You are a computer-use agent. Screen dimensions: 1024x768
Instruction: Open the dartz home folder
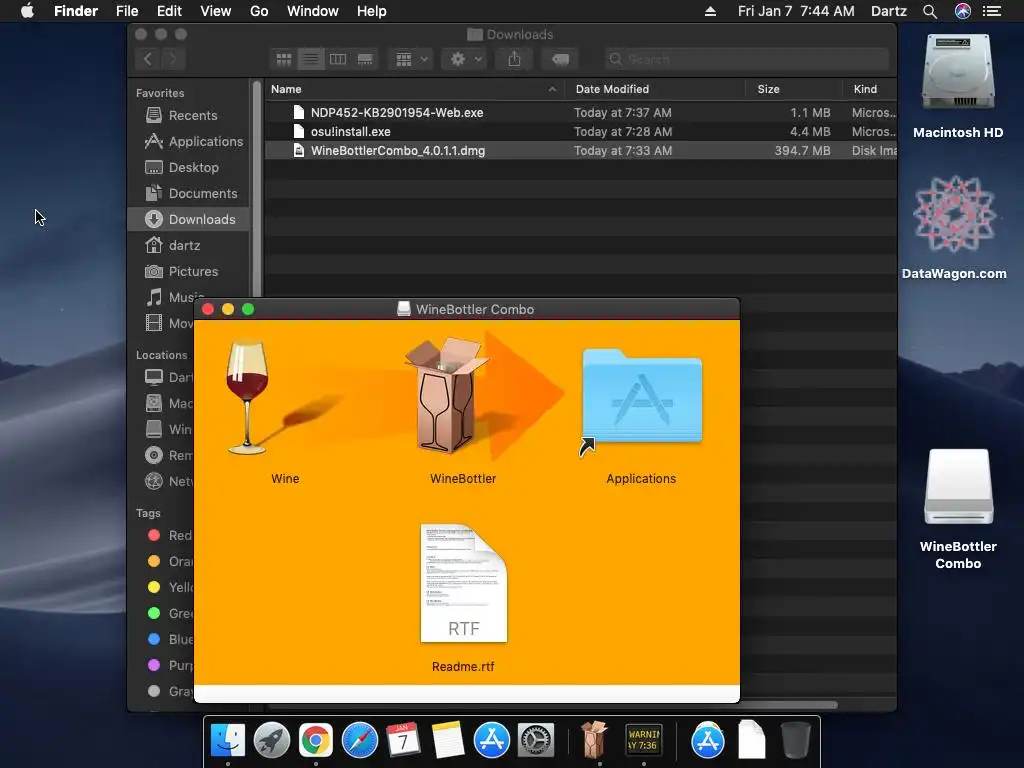pyautogui.click(x=189, y=246)
